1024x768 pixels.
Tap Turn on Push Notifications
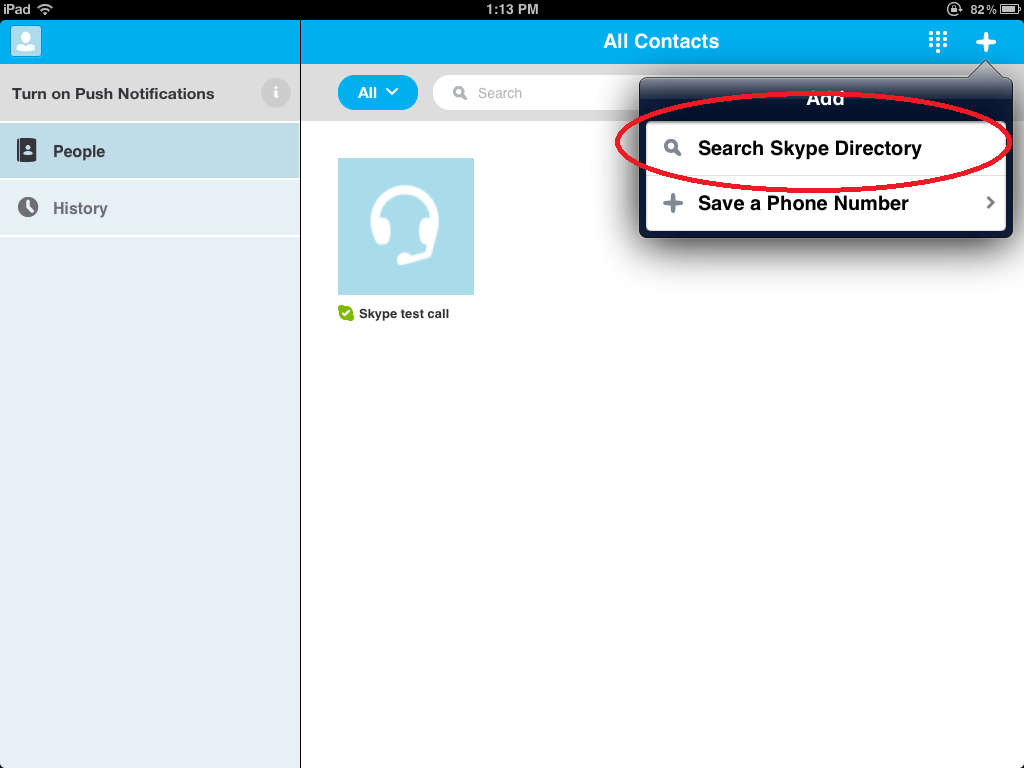tap(113, 93)
